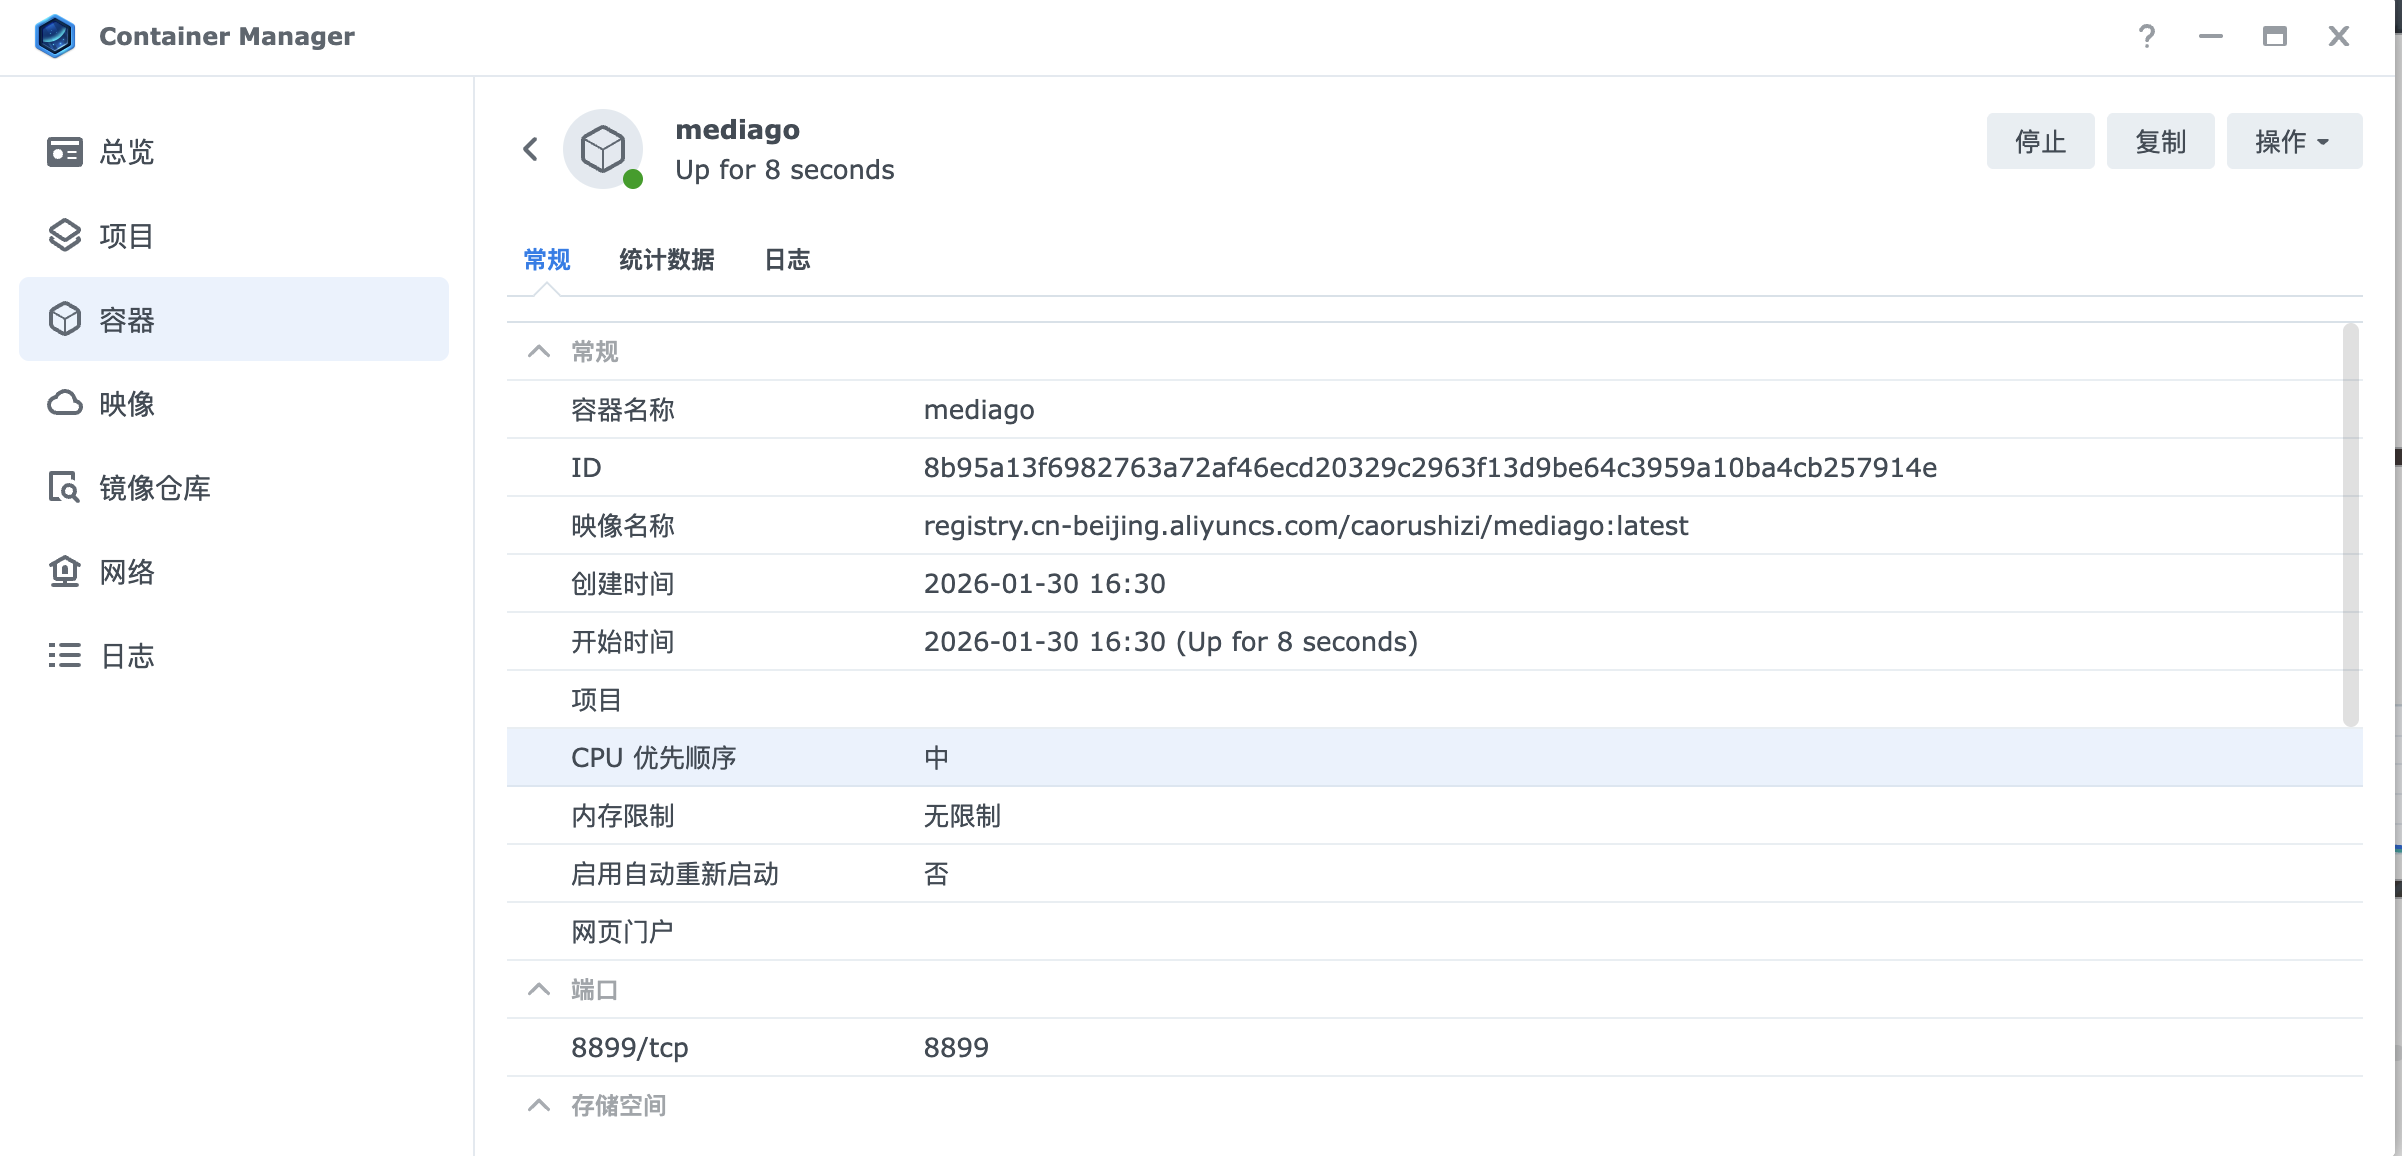Open the Image (映像) cloud icon
The width and height of the screenshot is (2402, 1156).
tap(65, 404)
